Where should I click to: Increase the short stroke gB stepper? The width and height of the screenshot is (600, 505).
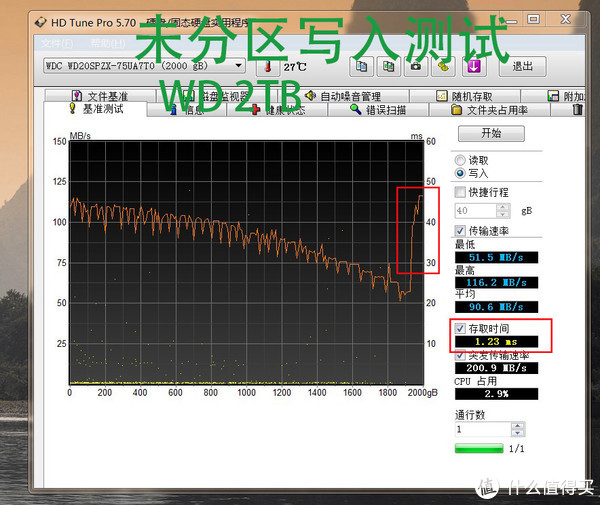503,207
